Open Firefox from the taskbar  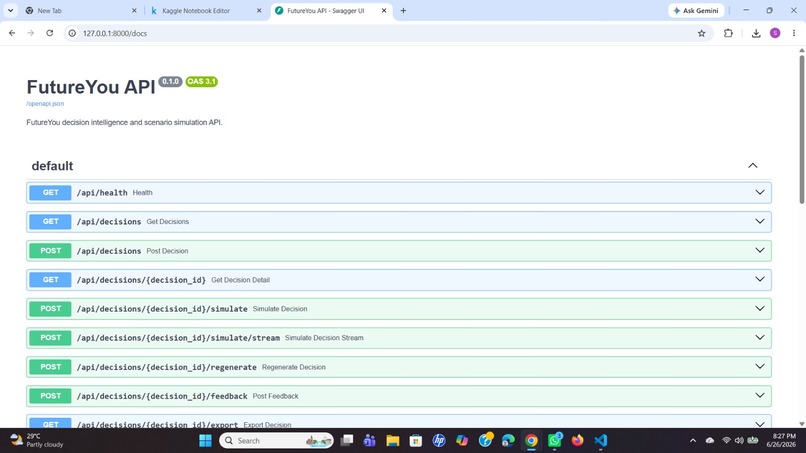(x=577, y=441)
